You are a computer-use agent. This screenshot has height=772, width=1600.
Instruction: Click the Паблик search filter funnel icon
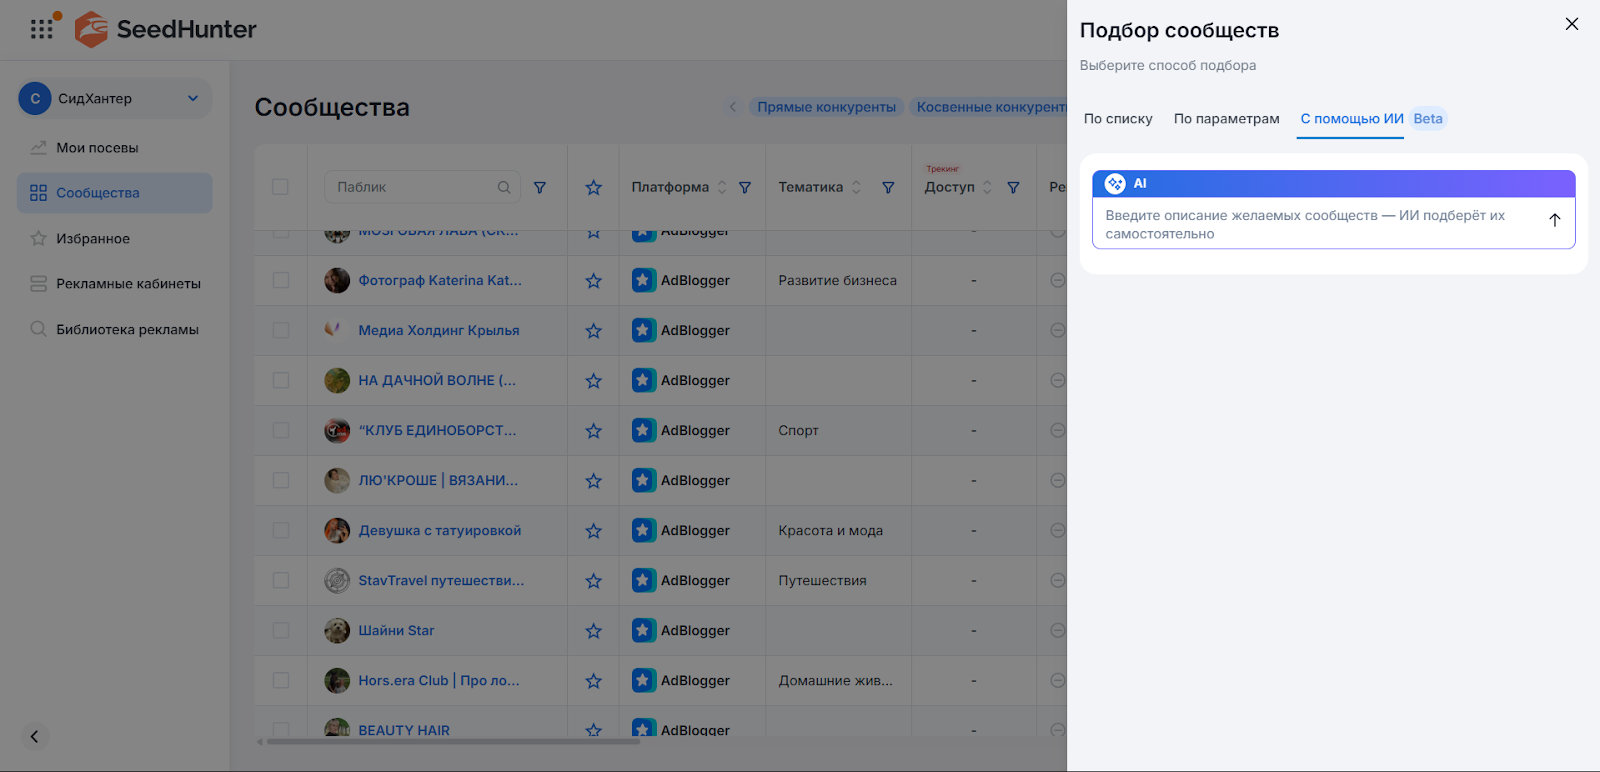tap(540, 188)
